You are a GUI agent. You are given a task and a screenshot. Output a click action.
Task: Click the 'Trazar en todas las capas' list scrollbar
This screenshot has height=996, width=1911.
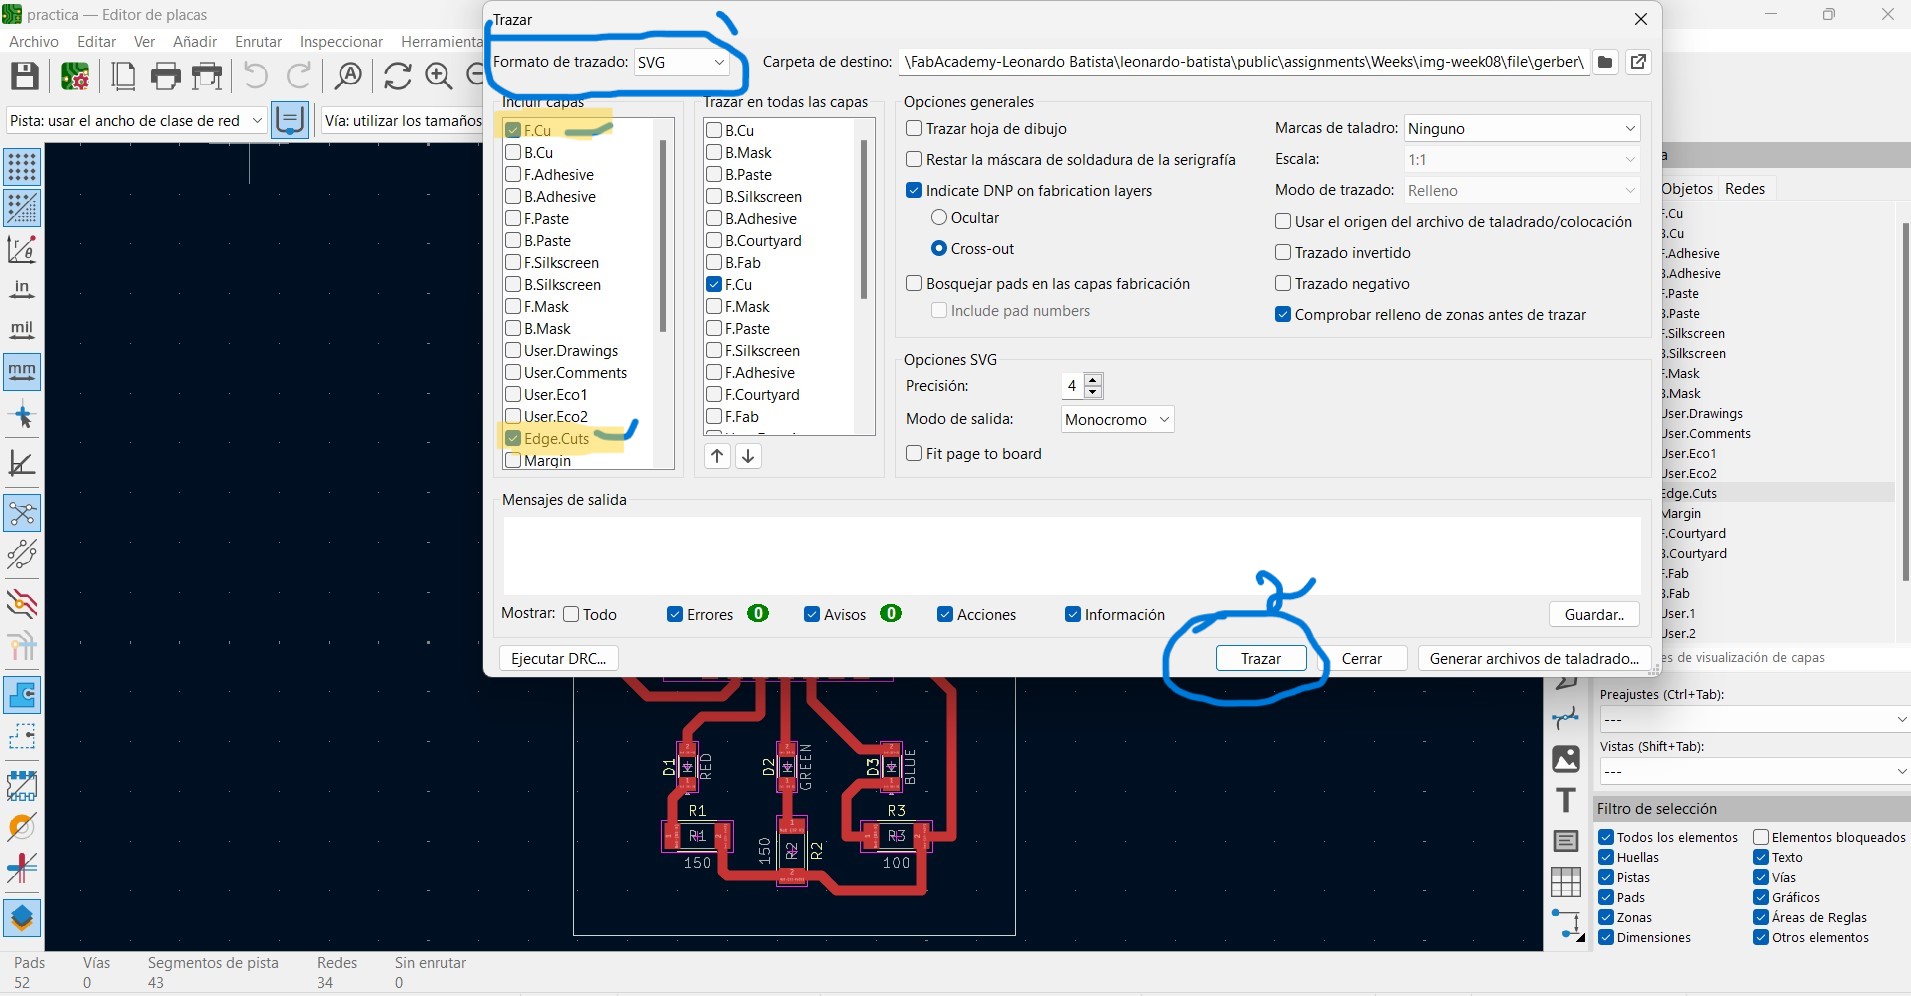[863, 219]
